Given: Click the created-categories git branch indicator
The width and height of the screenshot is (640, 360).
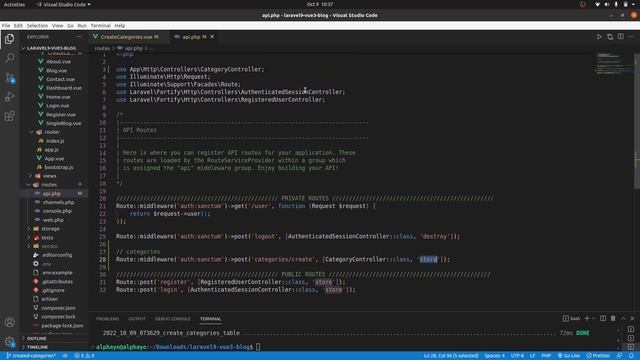Looking at the screenshot, I should click(x=31, y=356).
